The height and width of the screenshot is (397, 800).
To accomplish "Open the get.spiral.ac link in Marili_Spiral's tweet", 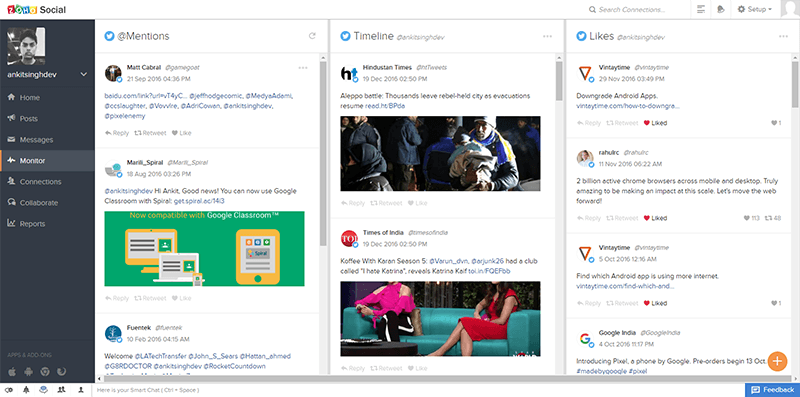I will coord(199,201).
